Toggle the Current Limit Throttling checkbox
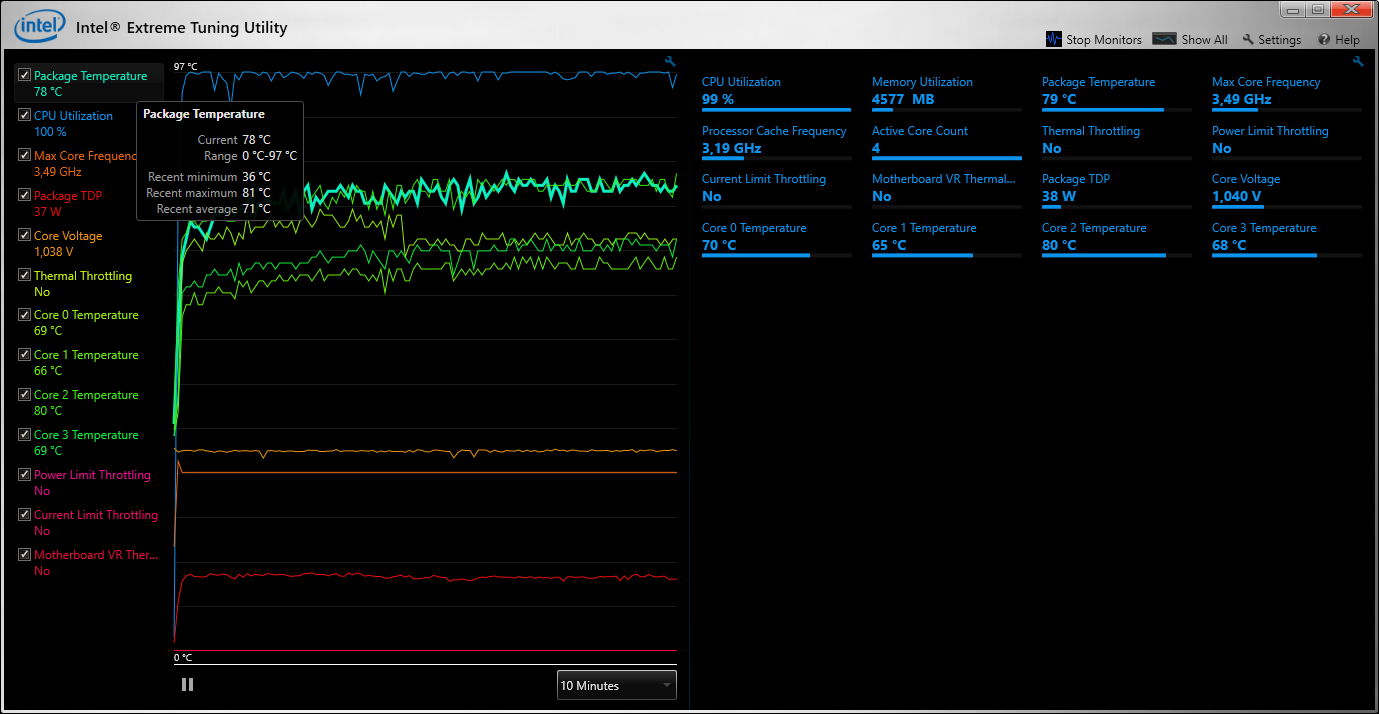 (x=25, y=514)
